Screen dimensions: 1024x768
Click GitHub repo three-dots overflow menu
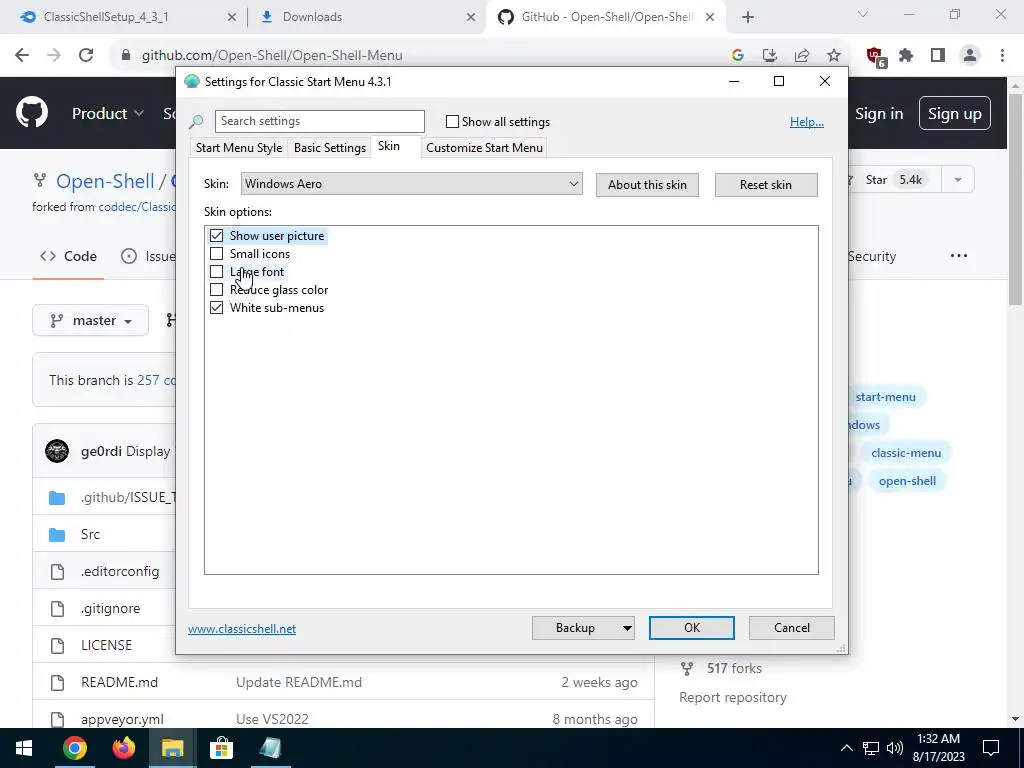click(959, 256)
